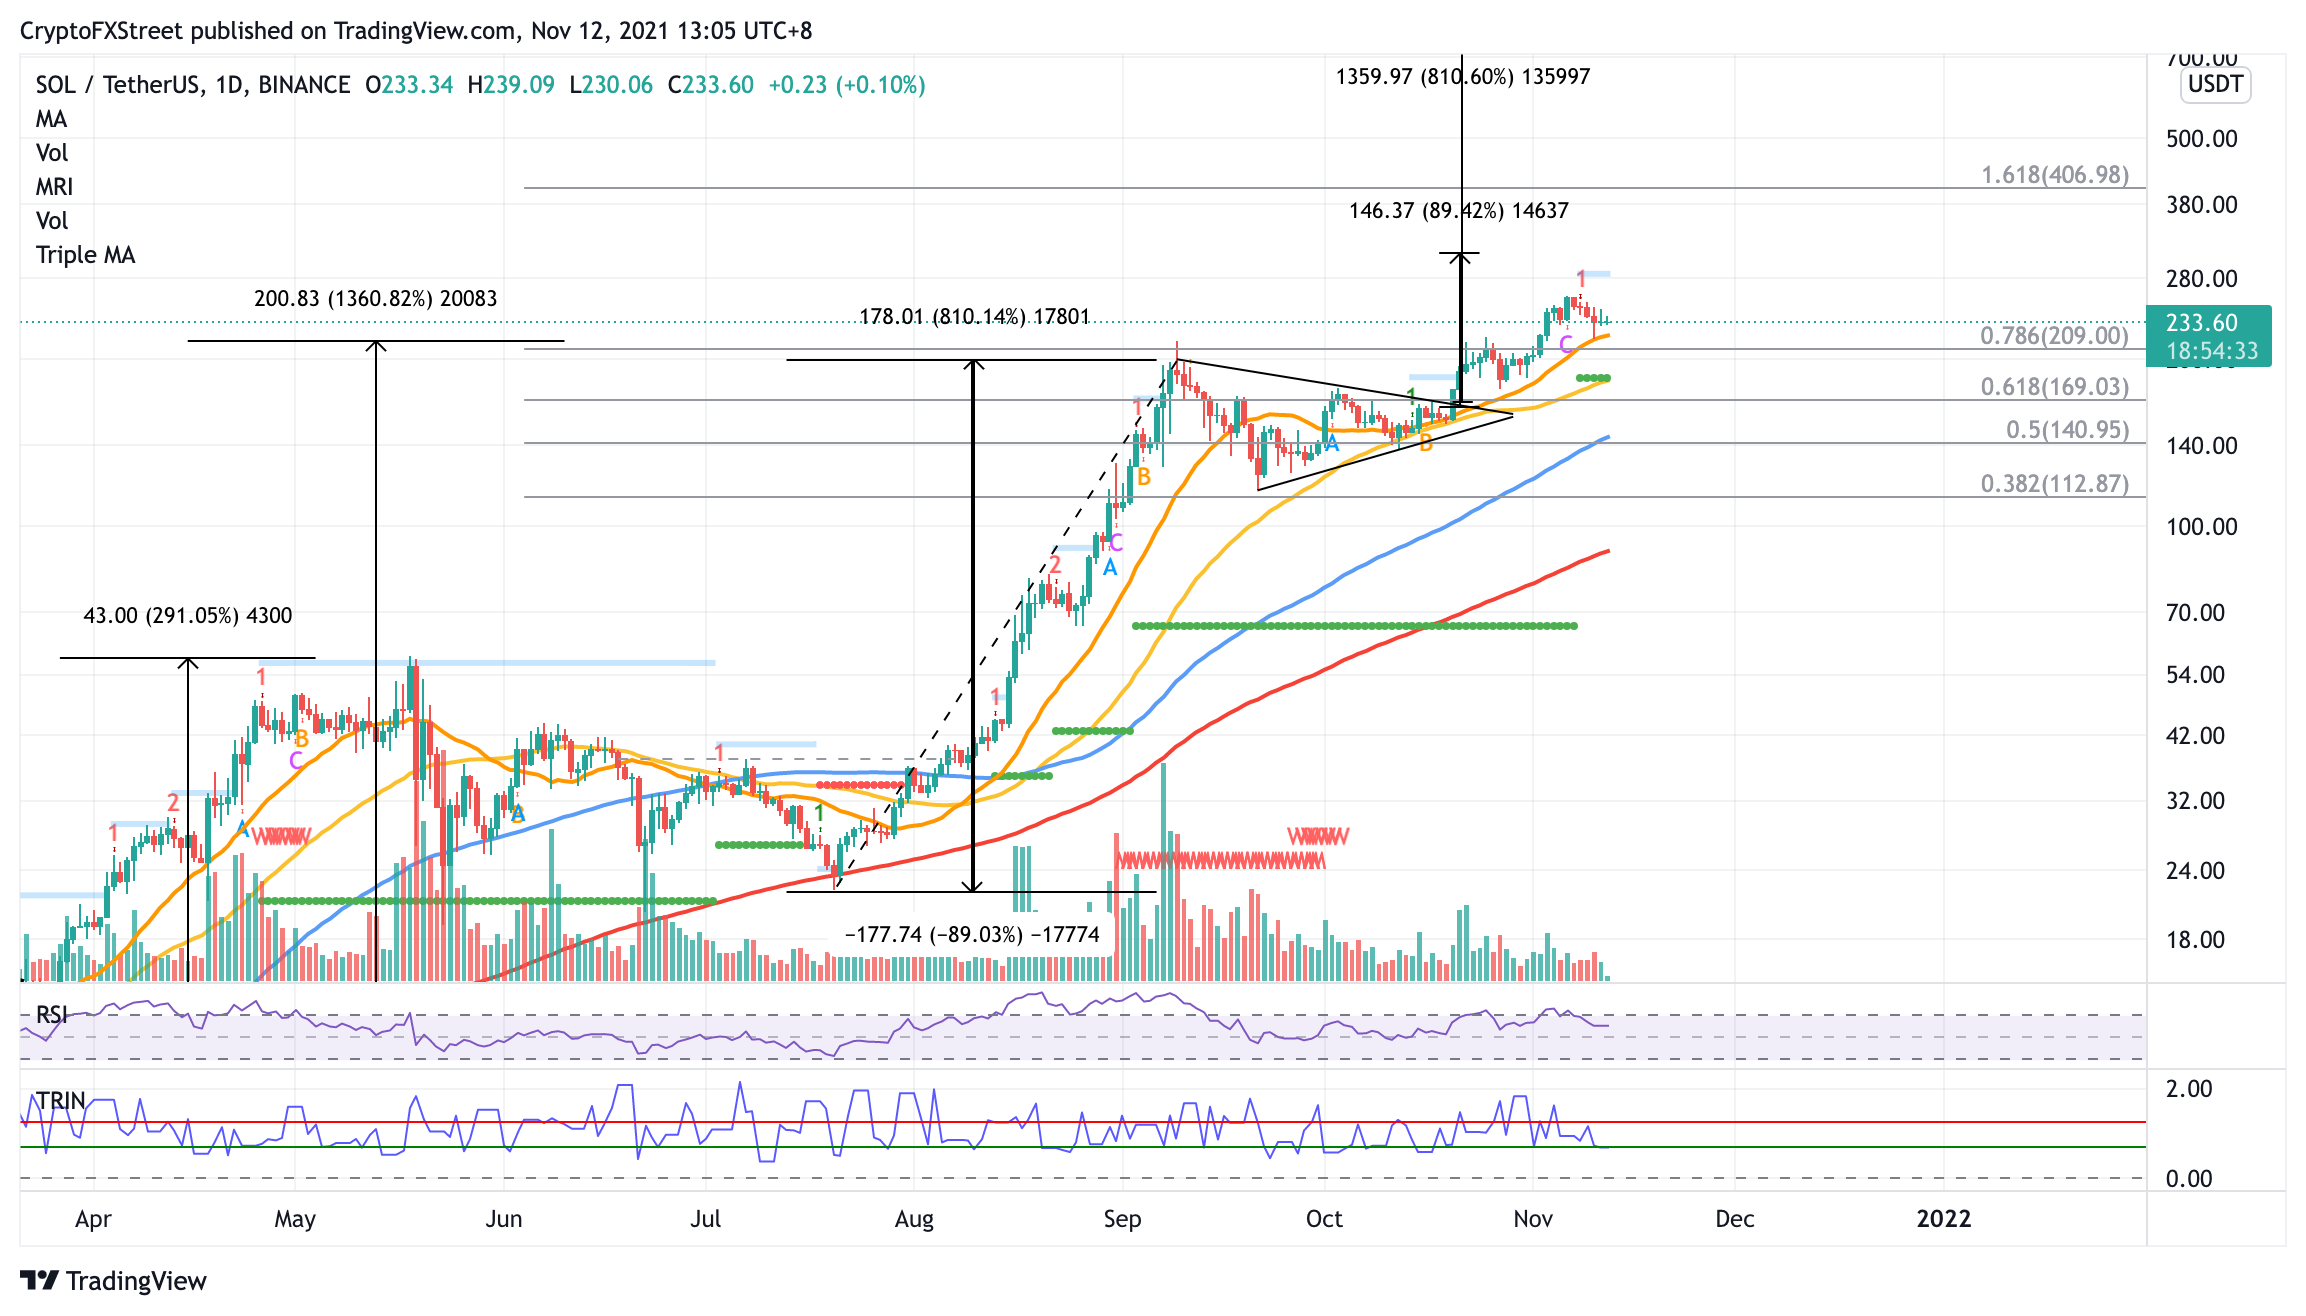
Task: Click the USDT currency badge
Action: coord(2215,84)
